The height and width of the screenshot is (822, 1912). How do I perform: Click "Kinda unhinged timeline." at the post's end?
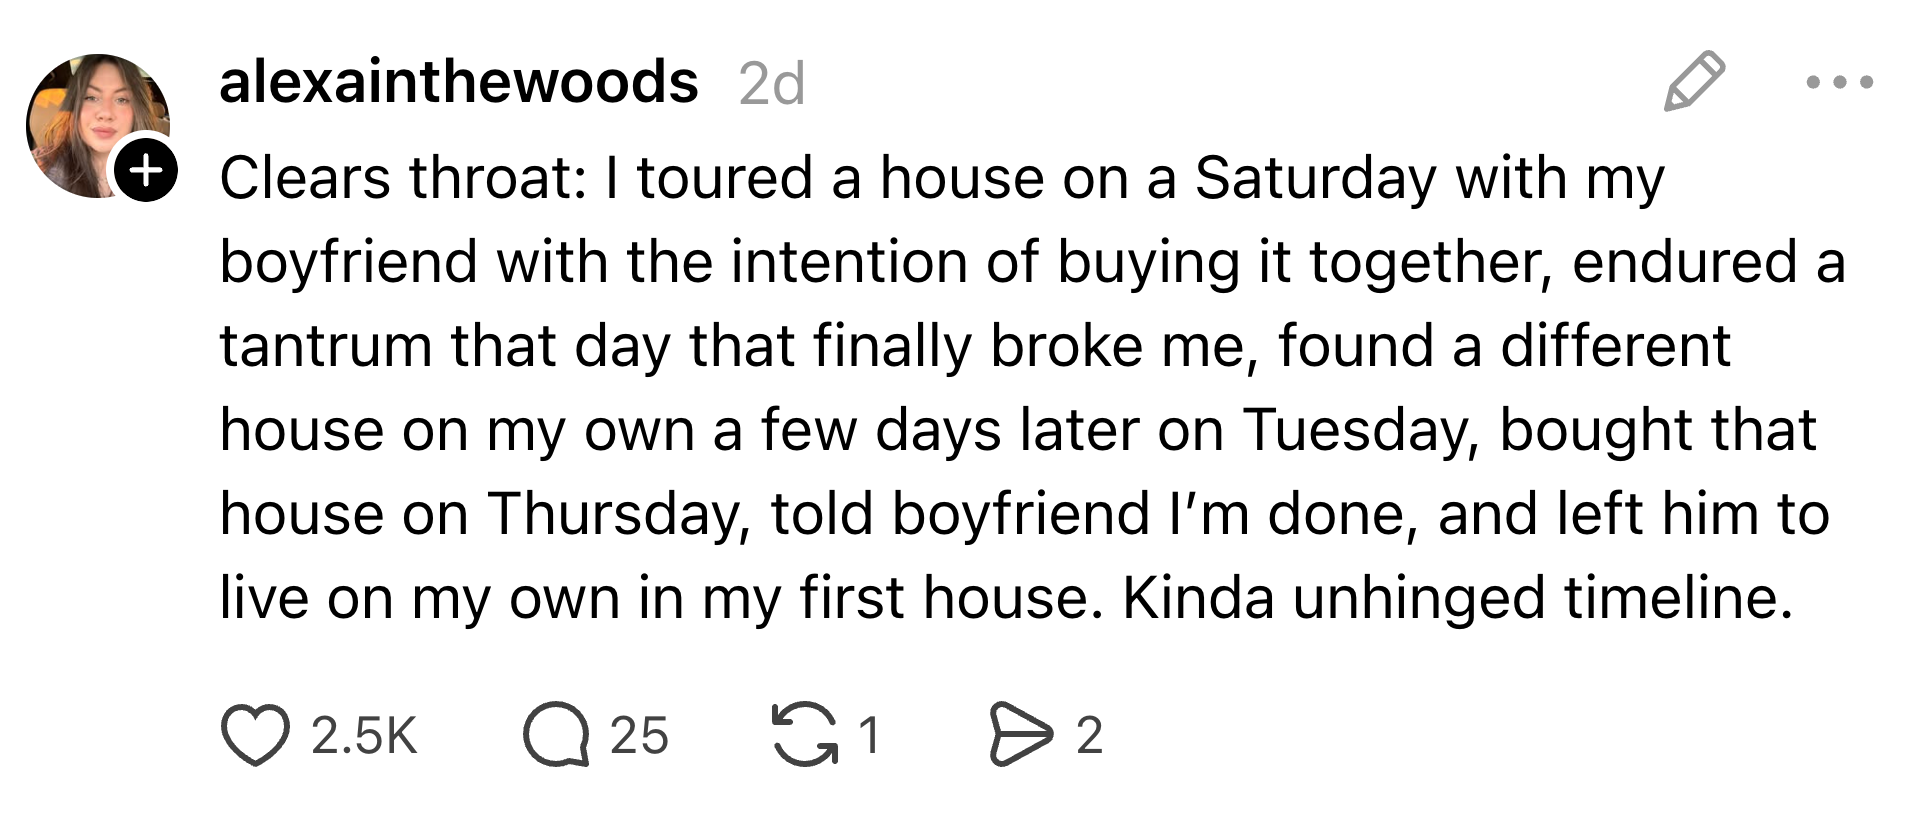coord(1457,599)
